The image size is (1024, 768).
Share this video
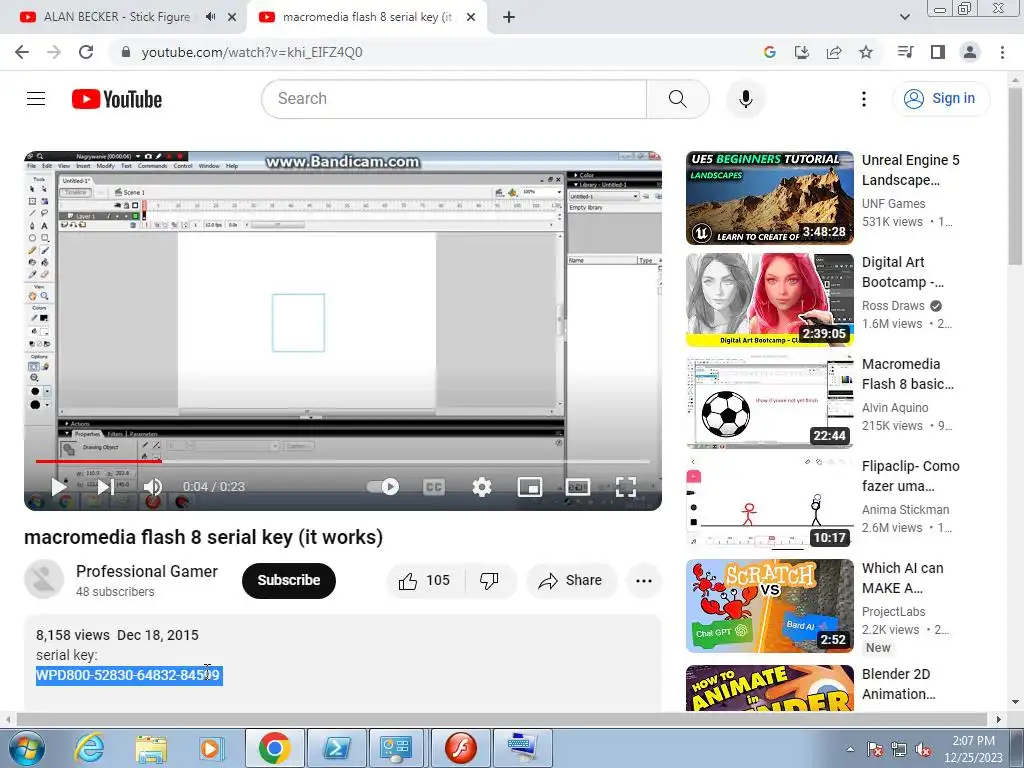(571, 581)
